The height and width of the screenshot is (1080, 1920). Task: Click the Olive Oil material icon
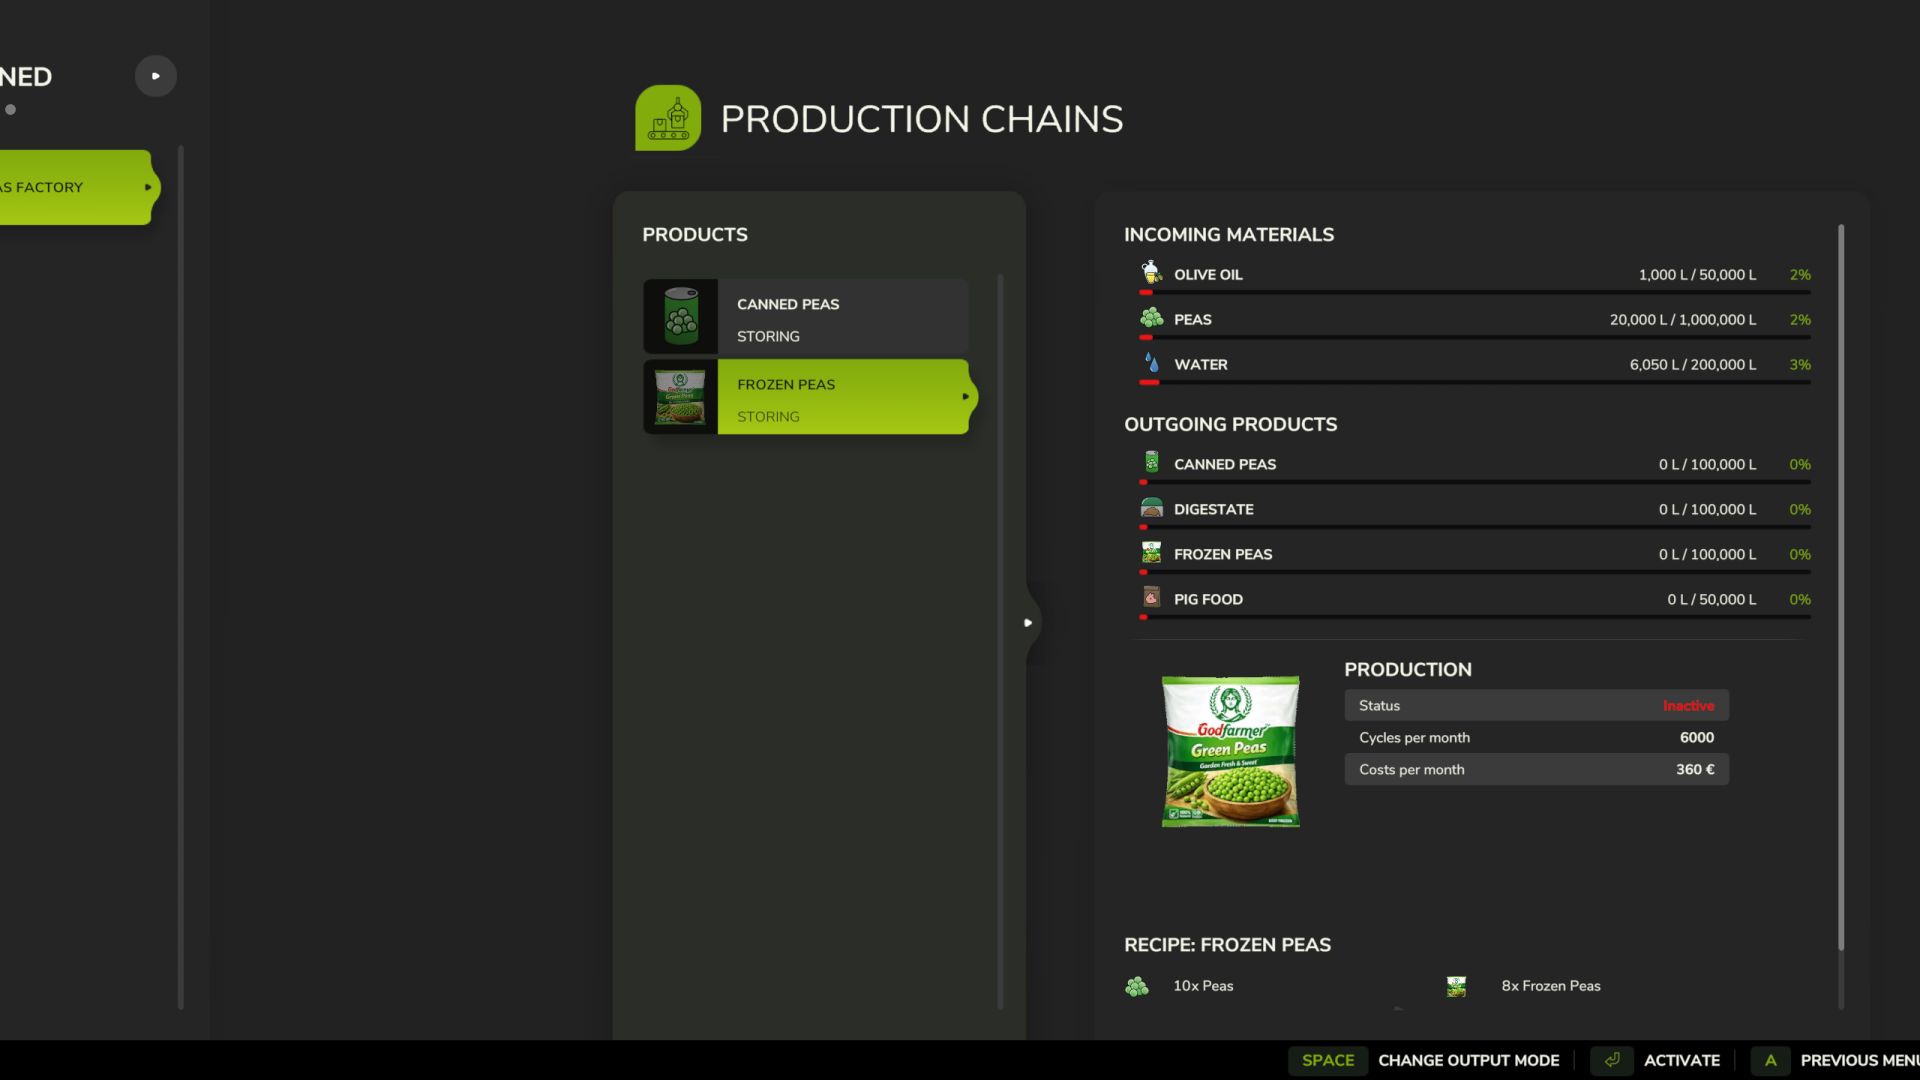point(1151,272)
